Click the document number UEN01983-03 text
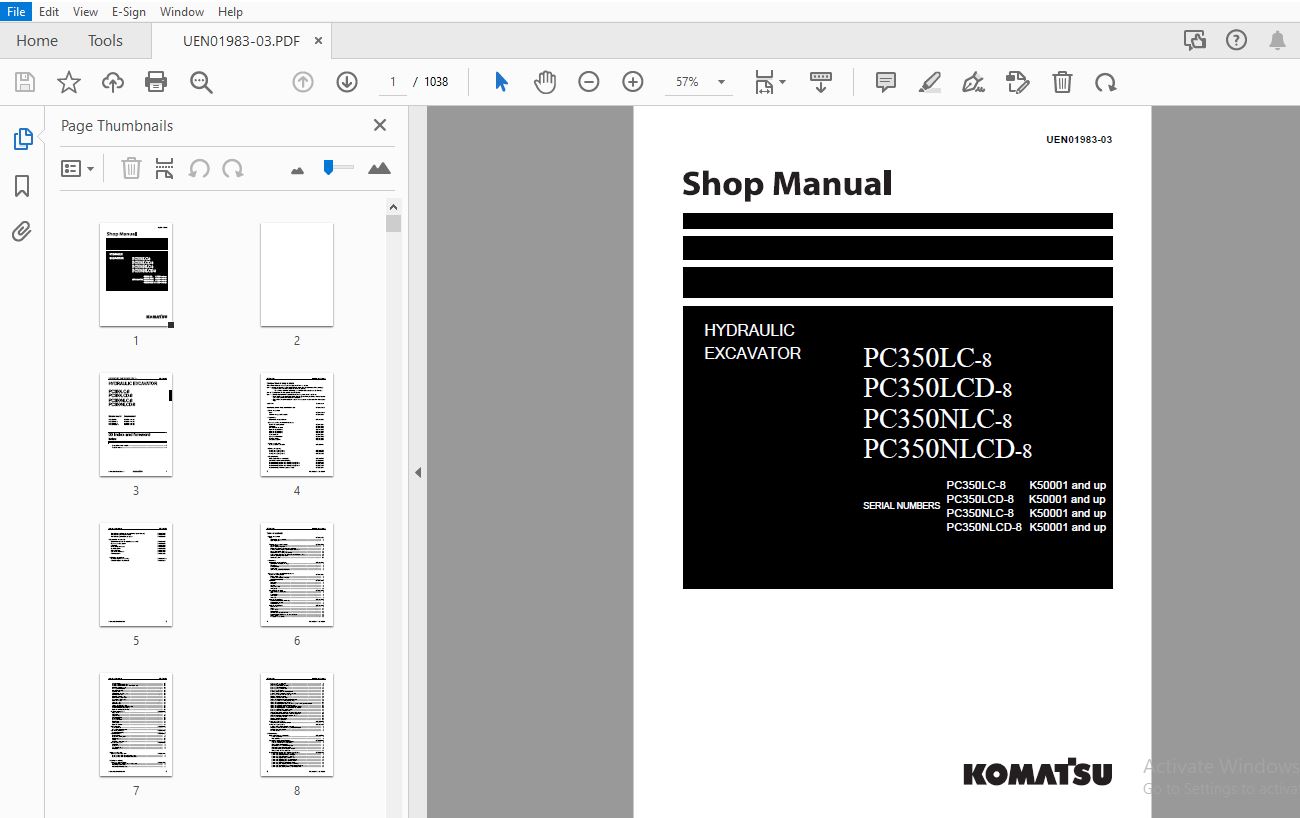 click(1079, 140)
